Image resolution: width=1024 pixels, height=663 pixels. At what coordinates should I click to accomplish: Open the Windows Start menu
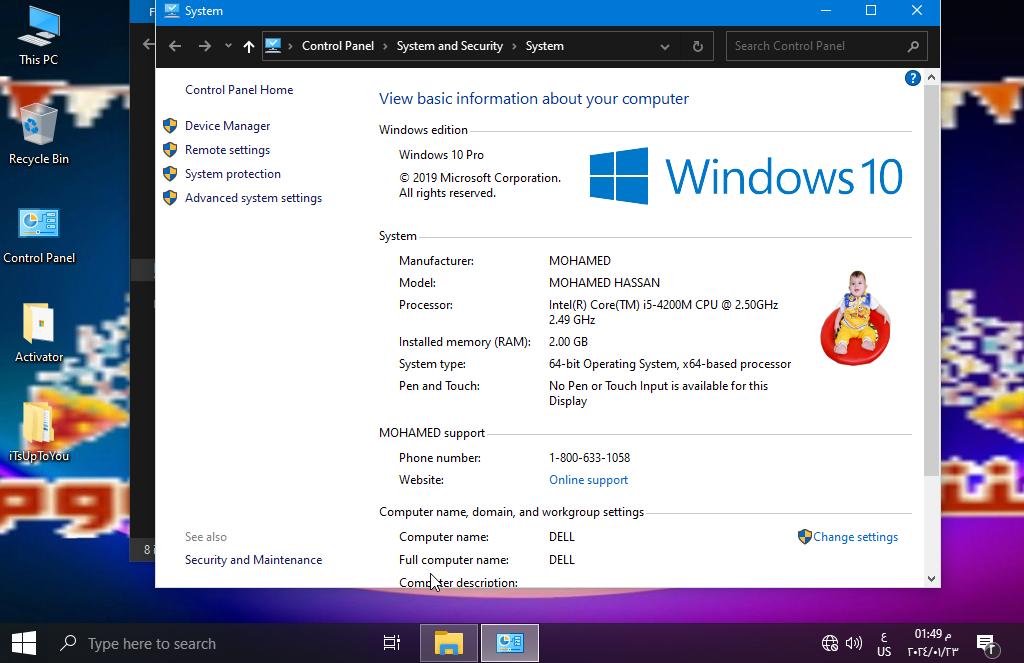pos(24,643)
